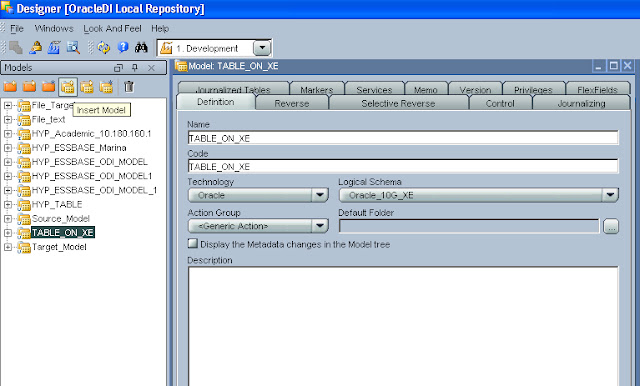Viewport: 640px width, 386px height.
Task: Click the table-with-magnifier toolbar icon
Action: click(x=73, y=48)
